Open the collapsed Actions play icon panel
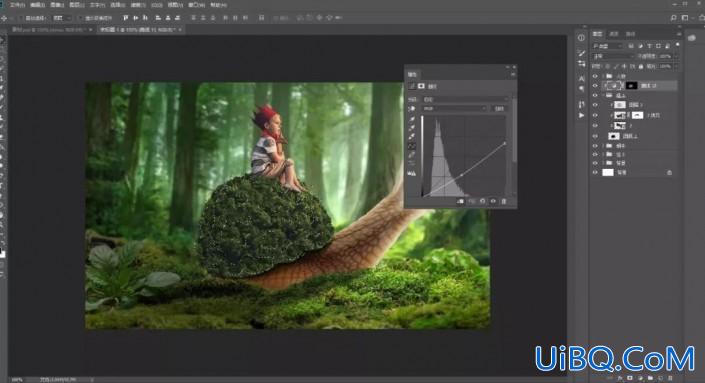Viewport: 705px width, 383px height. [581, 116]
